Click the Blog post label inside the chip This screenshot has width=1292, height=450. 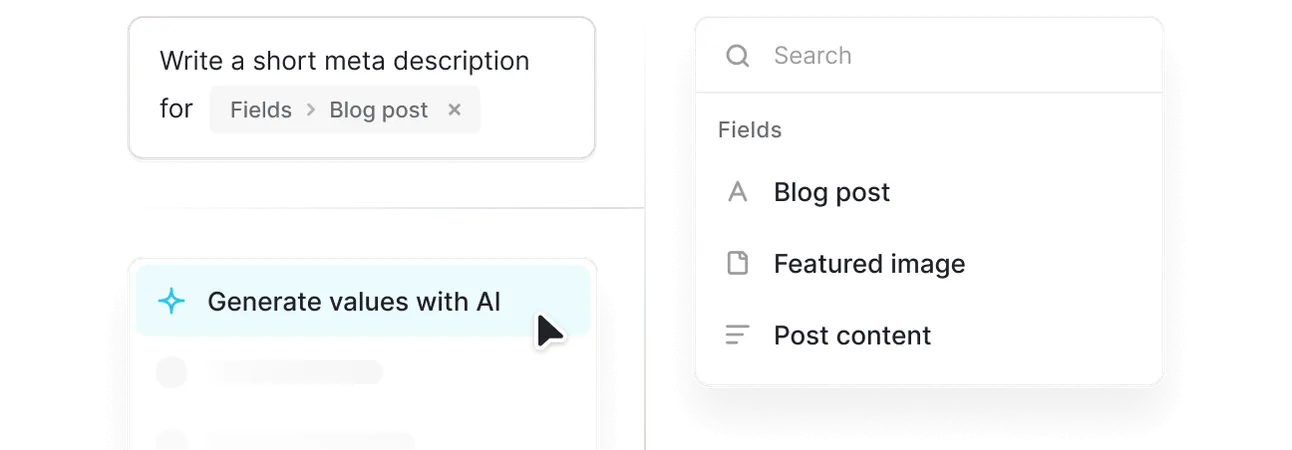pyautogui.click(x=379, y=110)
